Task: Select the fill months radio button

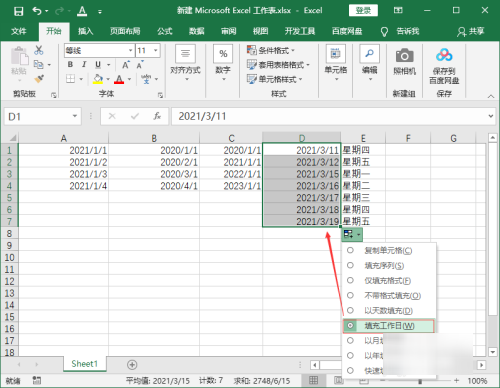Action: pyautogui.click(x=350, y=340)
